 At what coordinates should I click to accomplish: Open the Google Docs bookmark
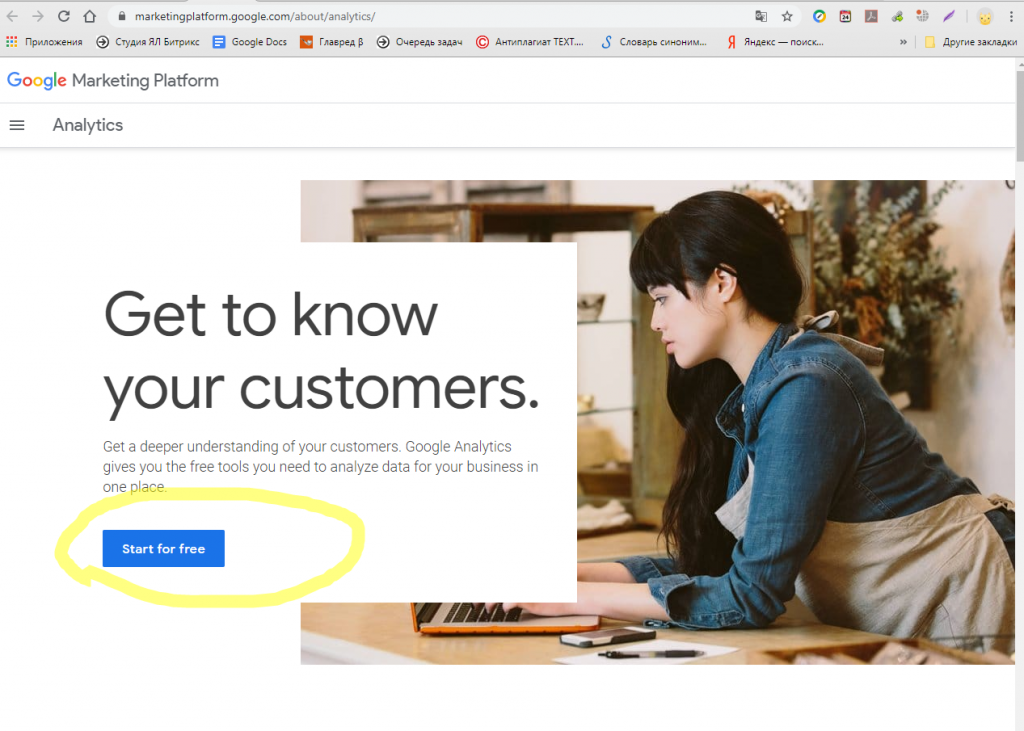(250, 42)
